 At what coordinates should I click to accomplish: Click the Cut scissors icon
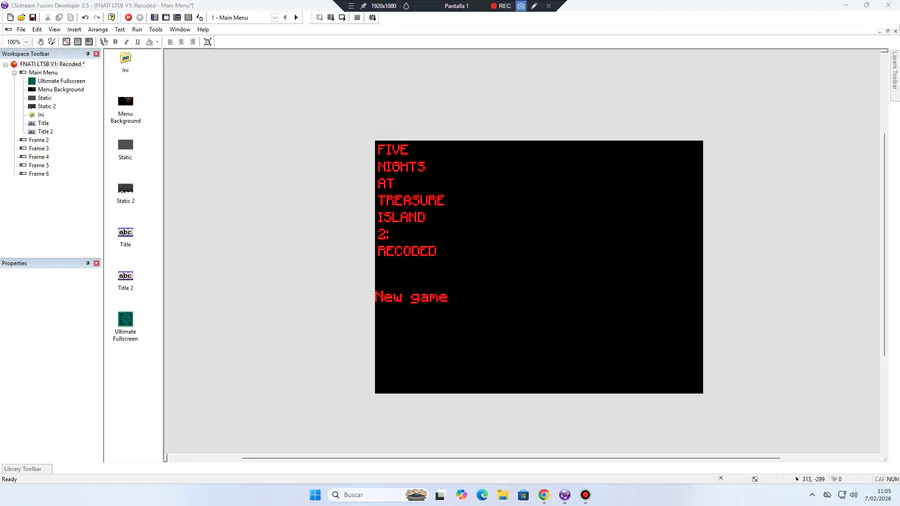[x=48, y=18]
